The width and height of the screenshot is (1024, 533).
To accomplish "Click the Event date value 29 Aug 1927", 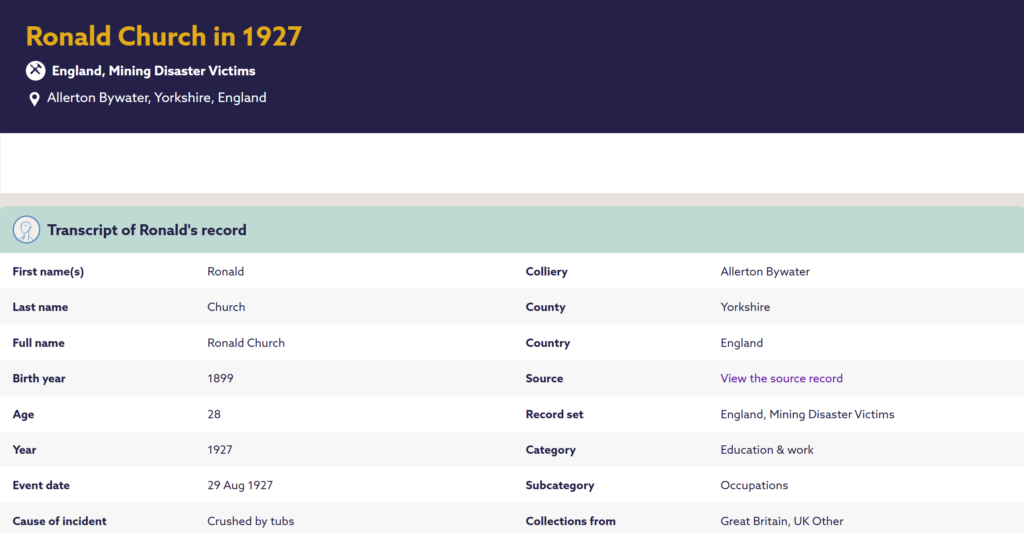I will click(x=240, y=485).
